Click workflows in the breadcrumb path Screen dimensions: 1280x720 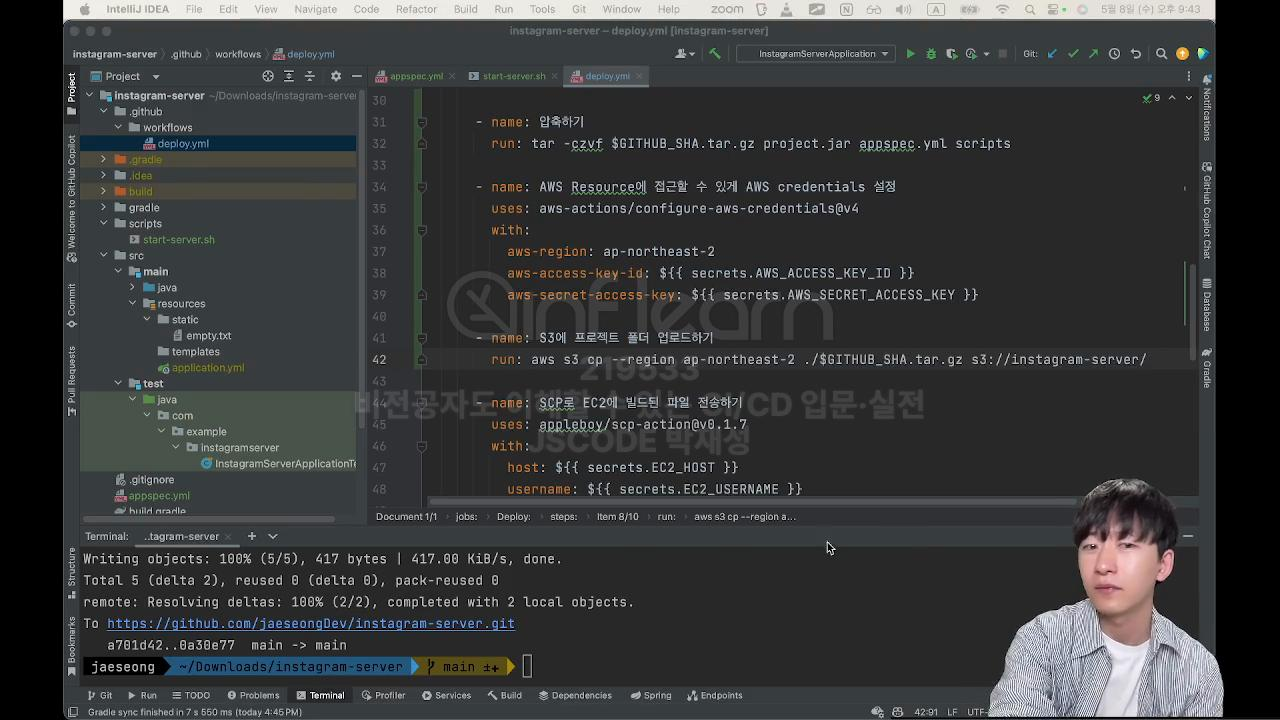coord(238,54)
